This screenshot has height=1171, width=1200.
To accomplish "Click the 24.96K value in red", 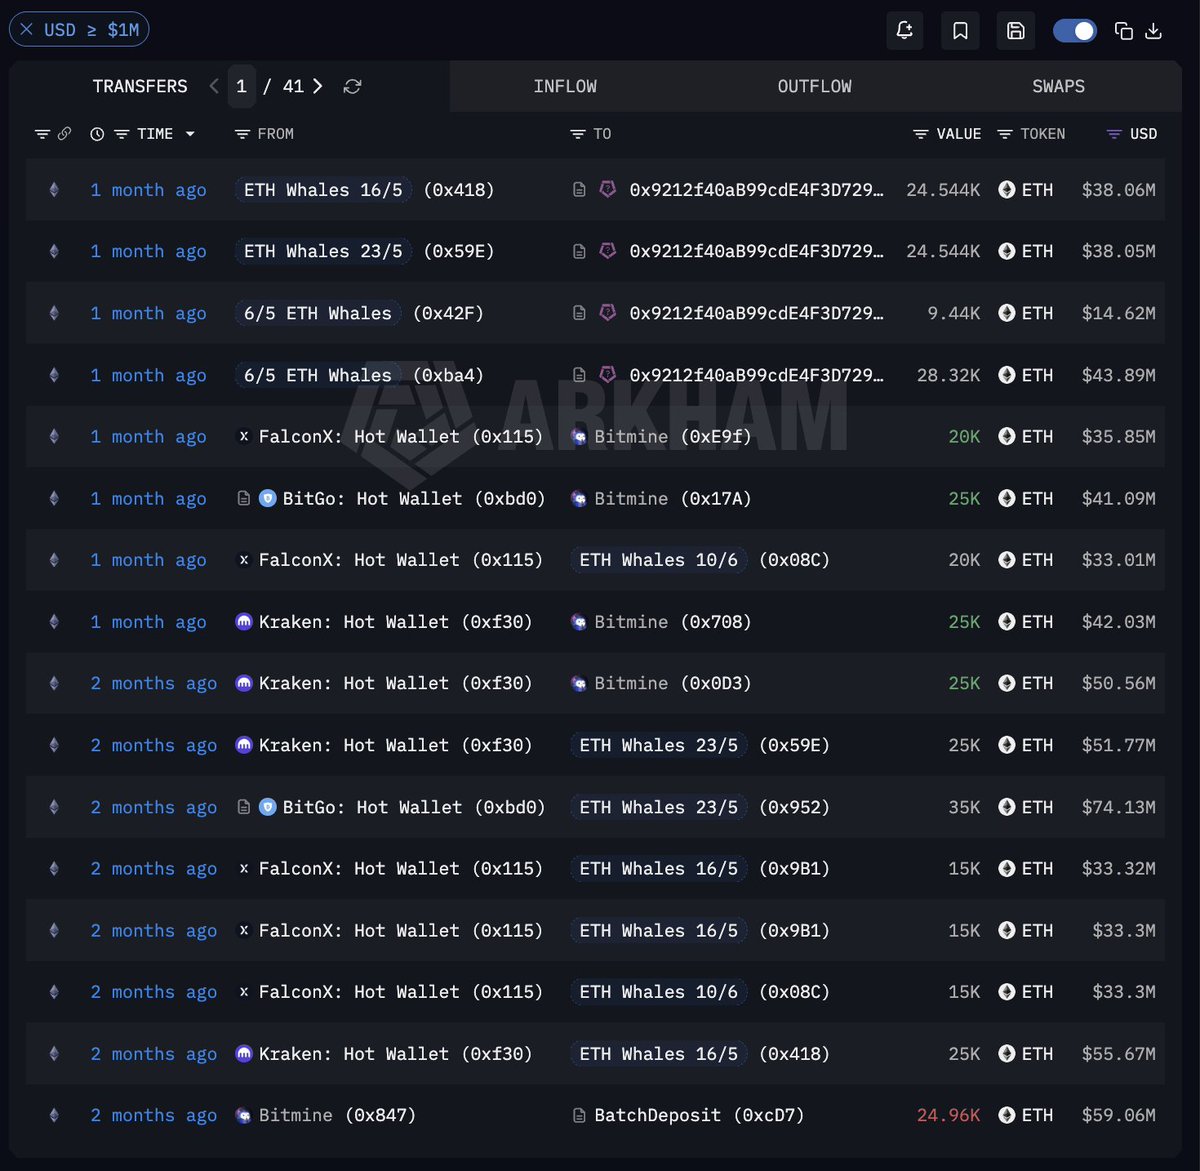I will pos(948,1116).
